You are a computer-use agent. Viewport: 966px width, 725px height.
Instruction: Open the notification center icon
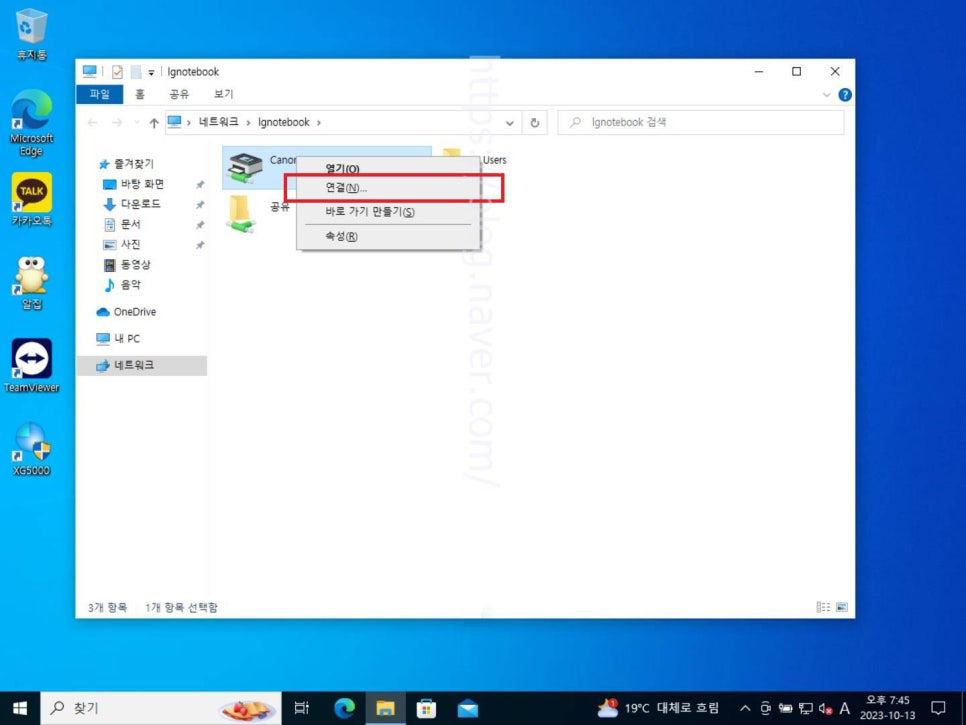coord(938,708)
